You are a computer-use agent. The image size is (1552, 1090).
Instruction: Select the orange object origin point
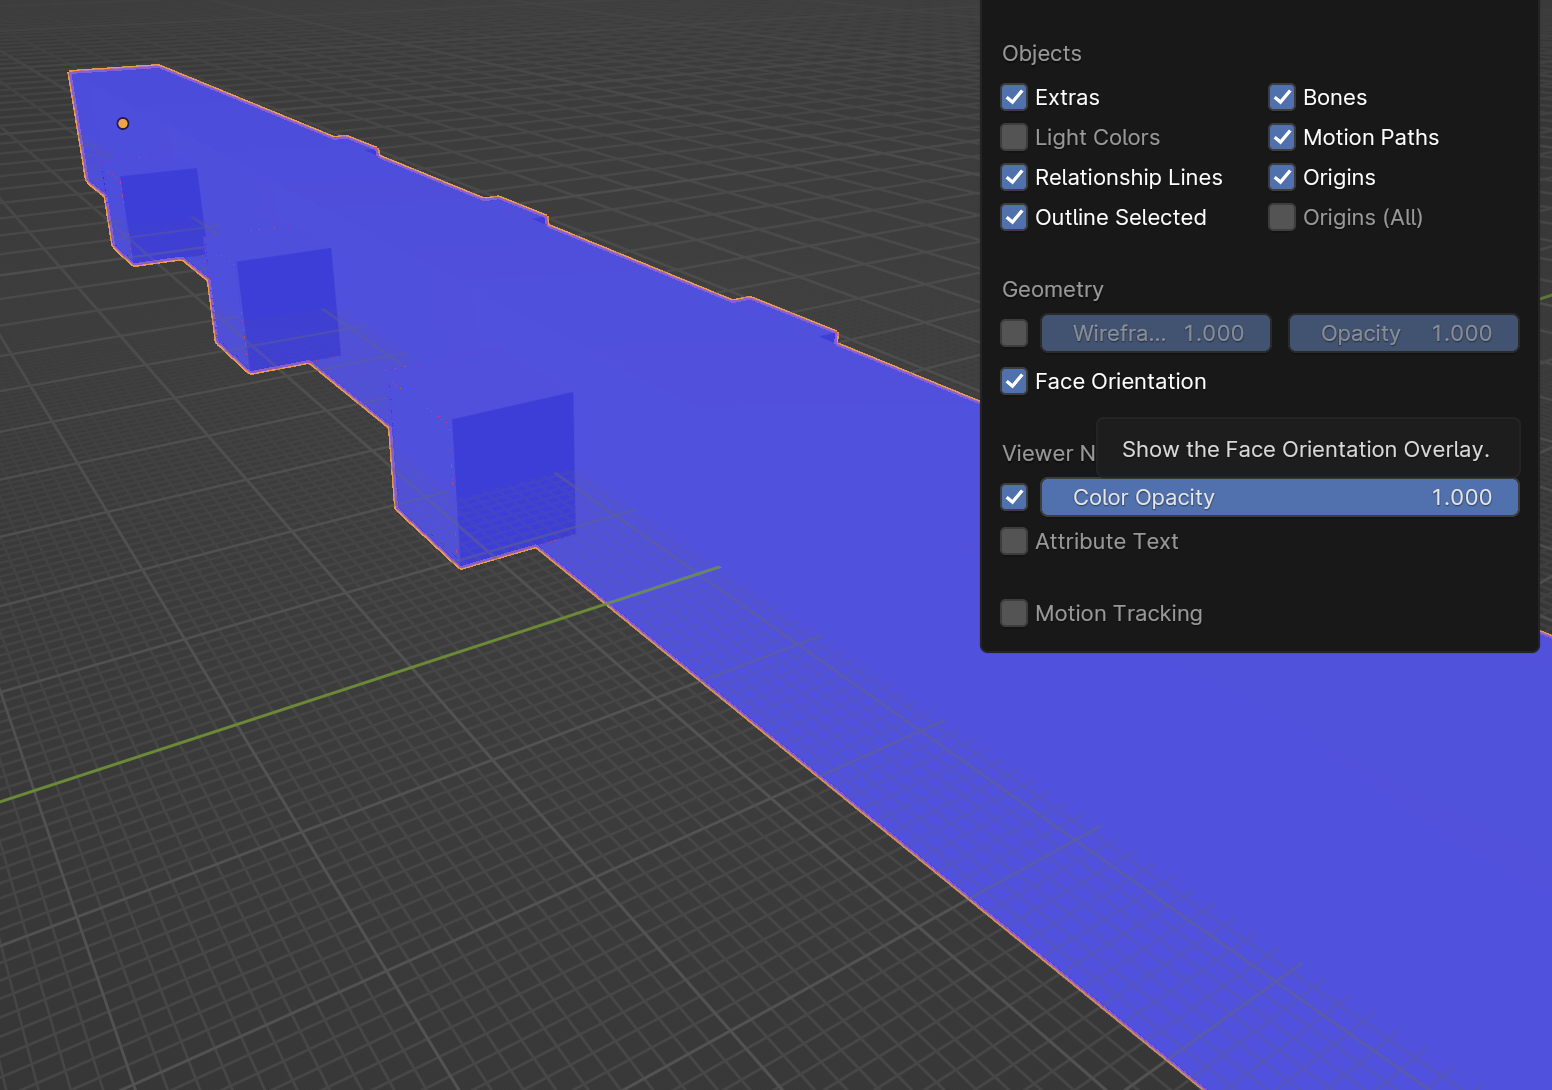(123, 124)
